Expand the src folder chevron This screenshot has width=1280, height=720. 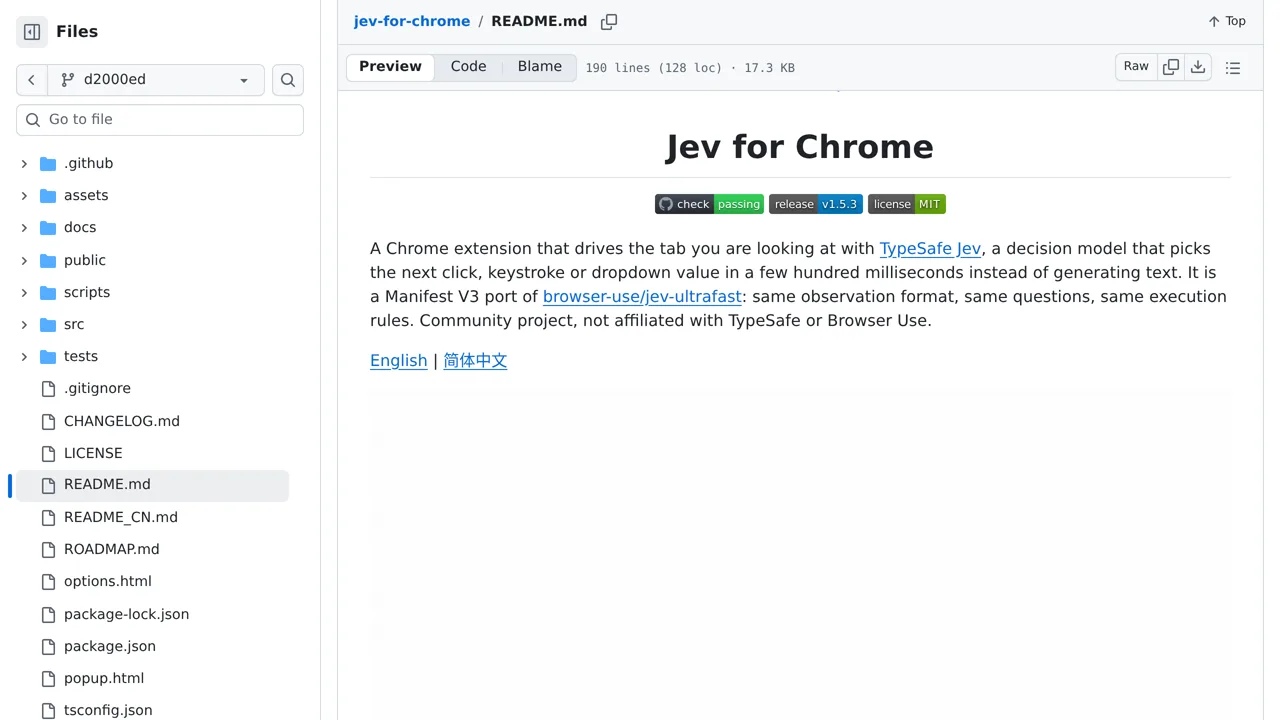pos(24,325)
